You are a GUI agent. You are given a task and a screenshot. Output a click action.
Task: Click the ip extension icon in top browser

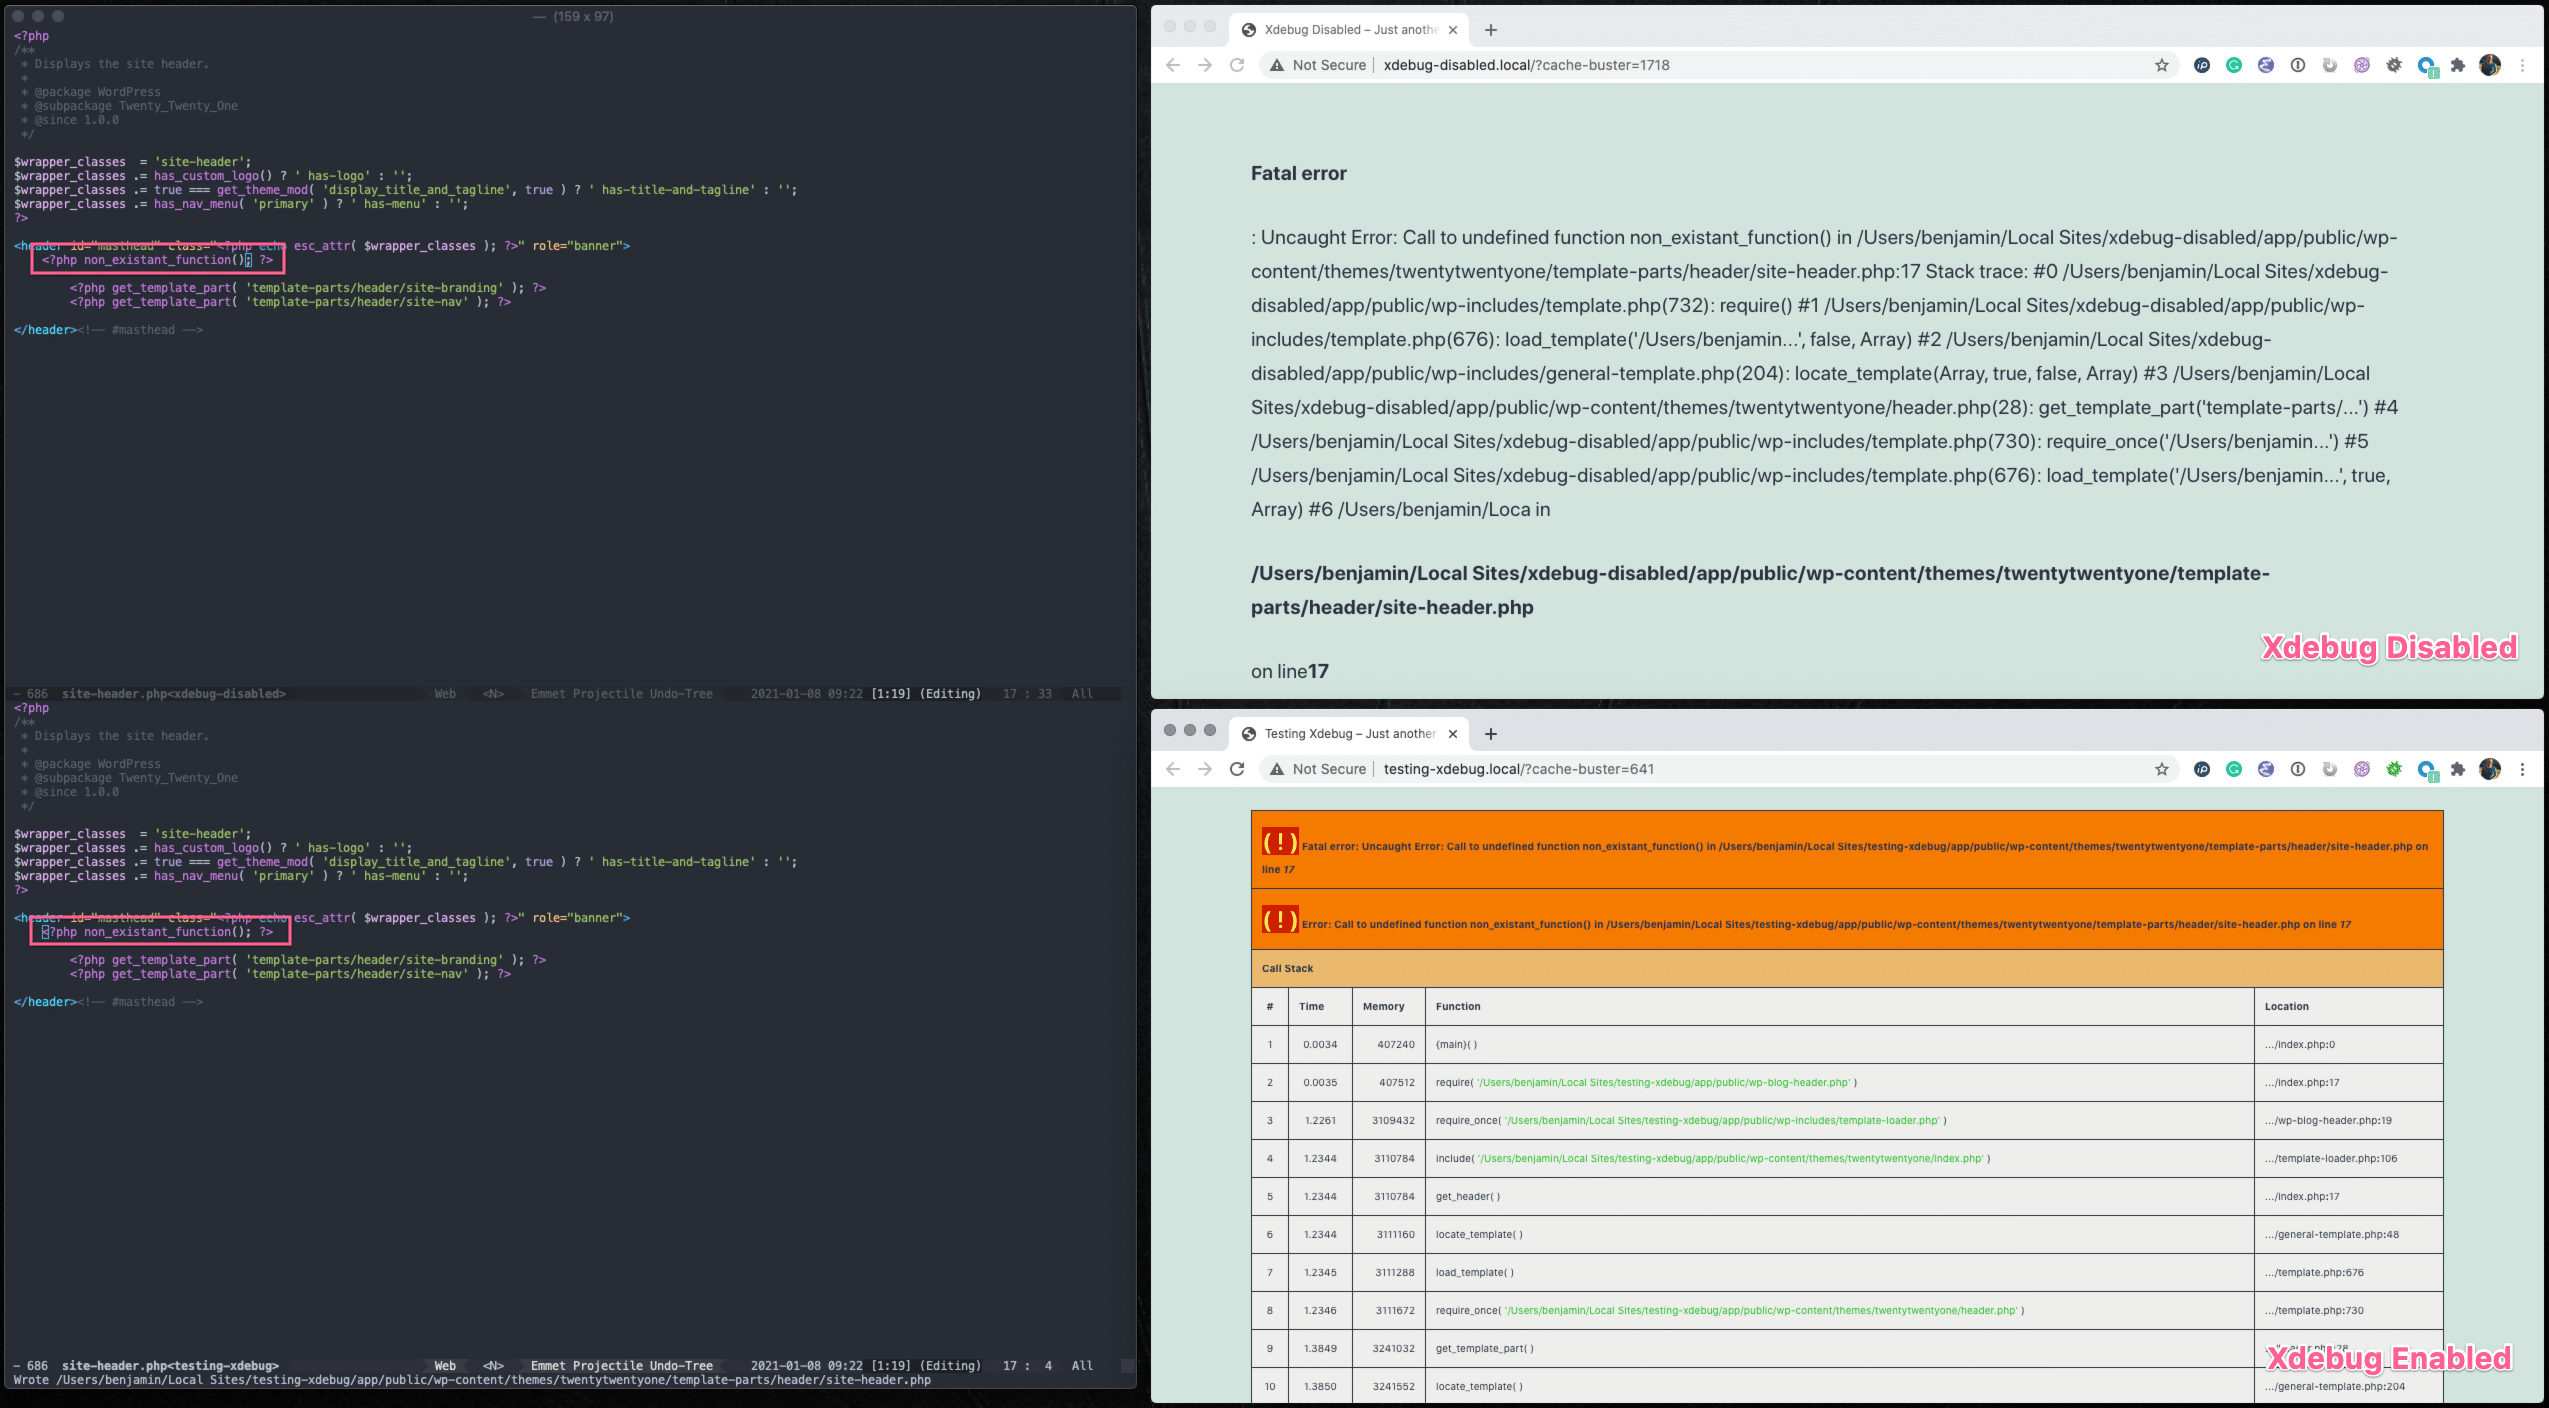(2201, 65)
